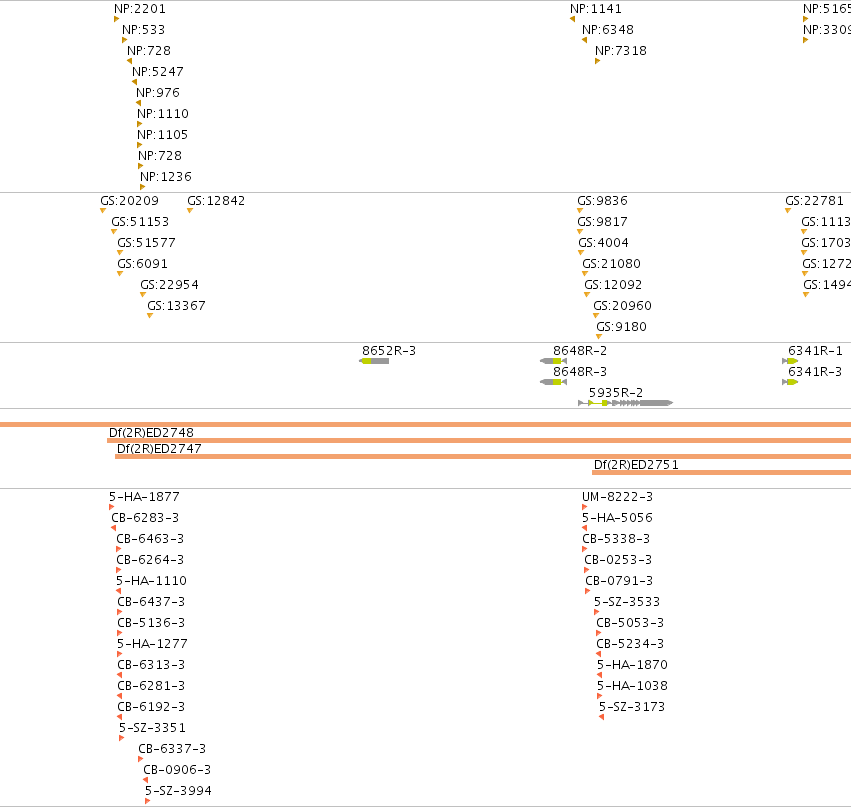
Task: Click the CB-5136-3 feature label
Action: (151, 622)
